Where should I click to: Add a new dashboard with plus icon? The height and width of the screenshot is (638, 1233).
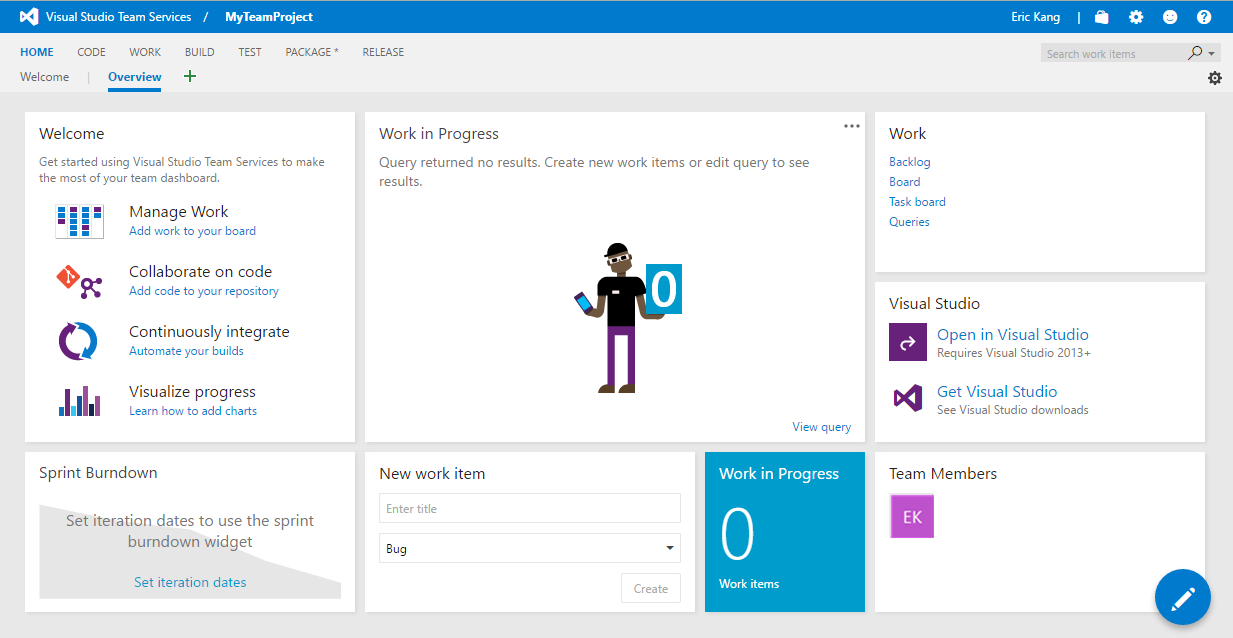pyautogui.click(x=190, y=77)
